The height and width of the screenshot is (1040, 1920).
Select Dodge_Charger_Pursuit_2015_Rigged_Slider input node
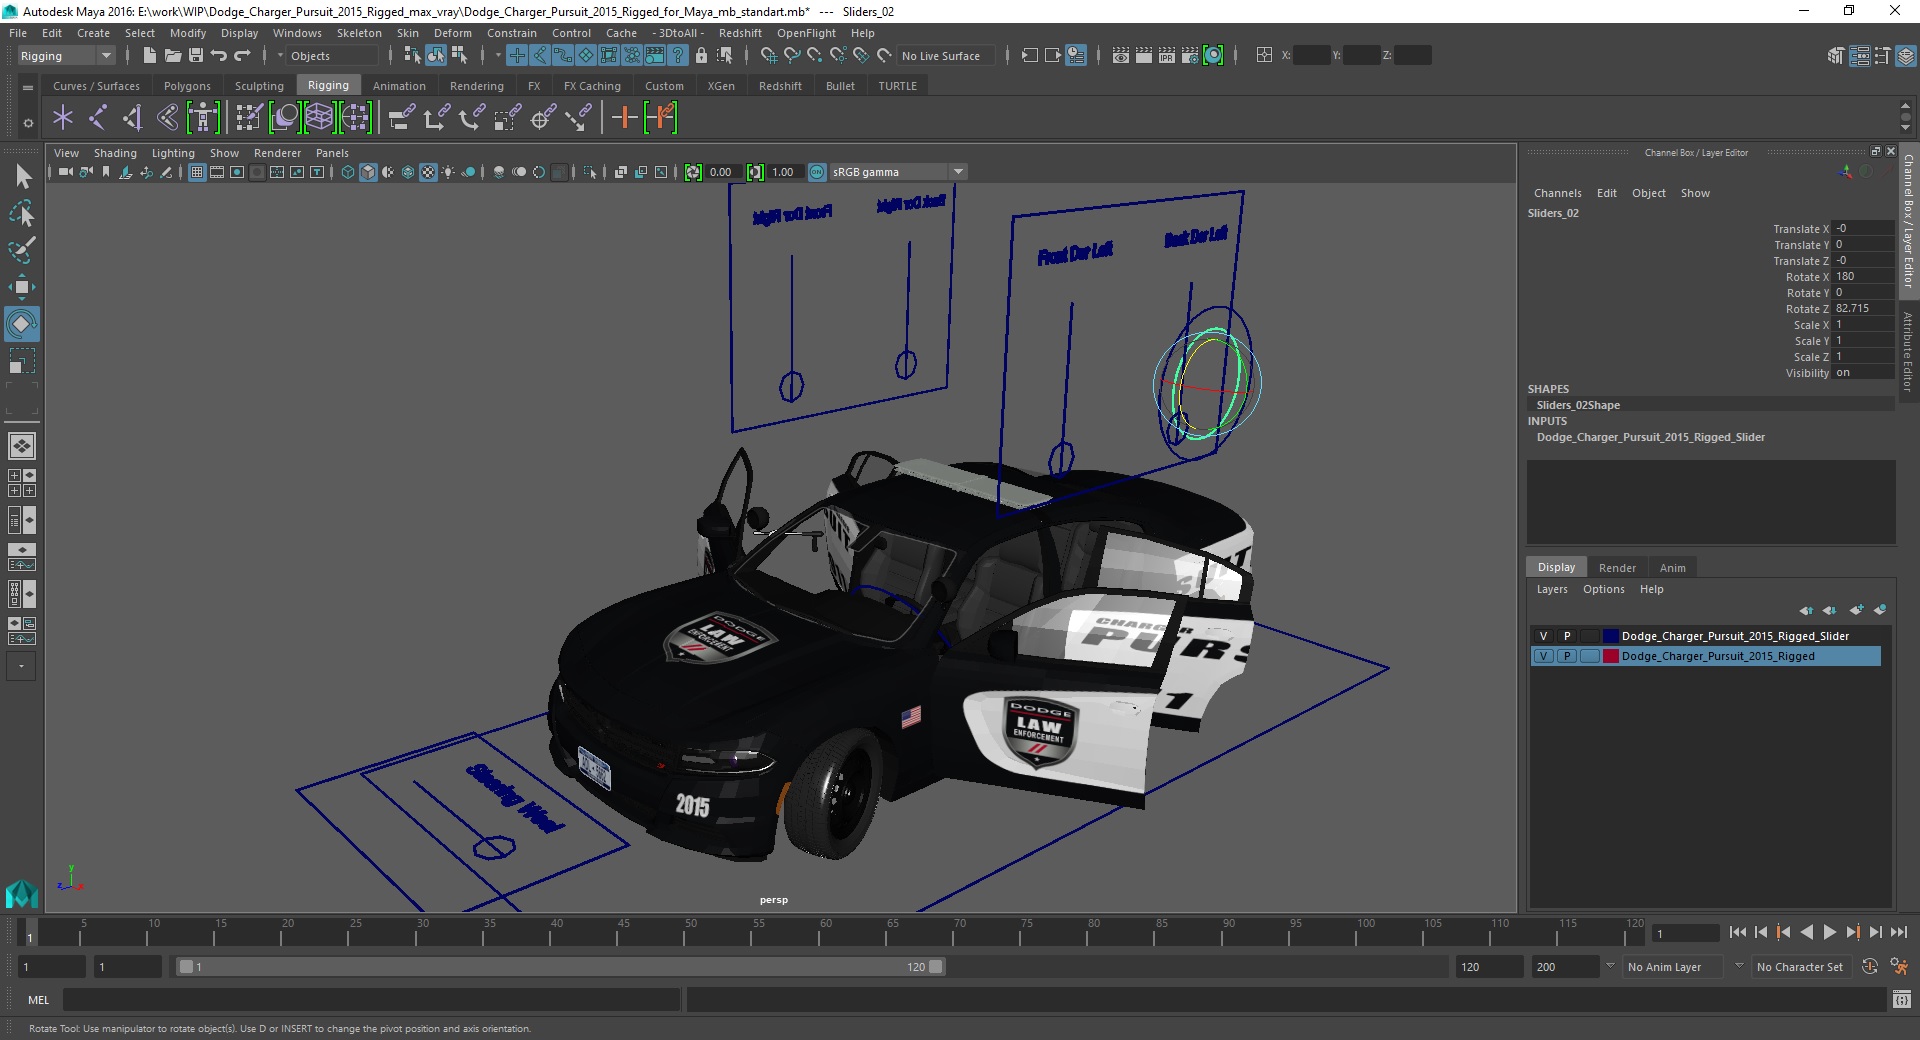point(1650,437)
